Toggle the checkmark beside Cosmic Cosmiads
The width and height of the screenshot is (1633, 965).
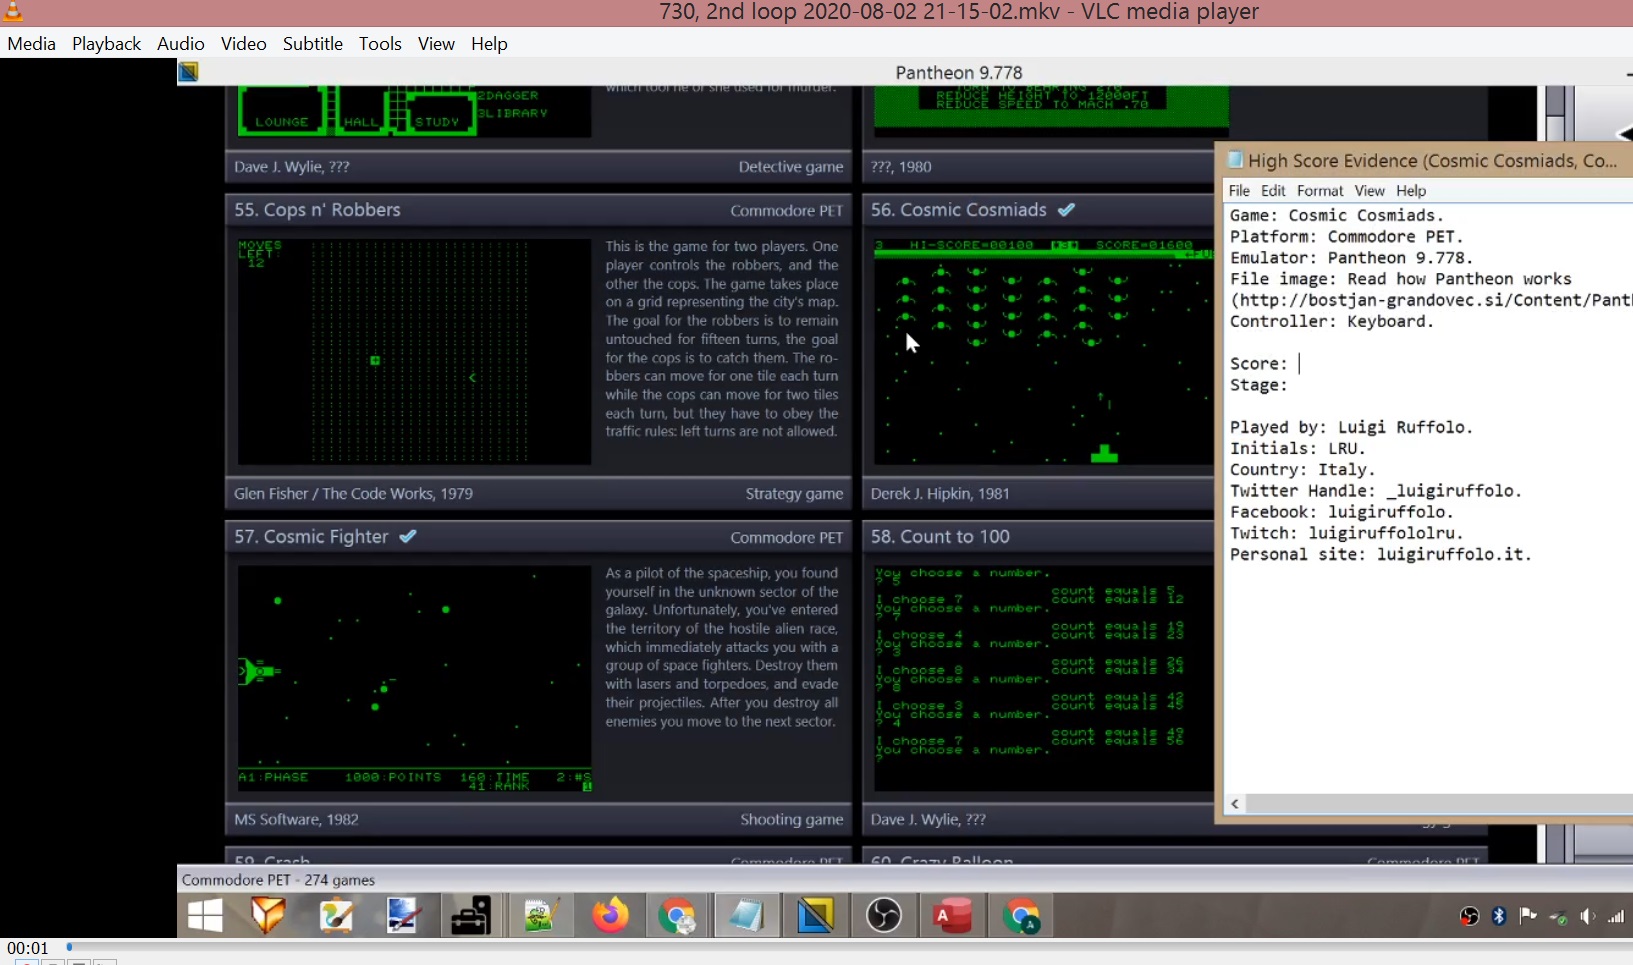pyautogui.click(x=1067, y=210)
